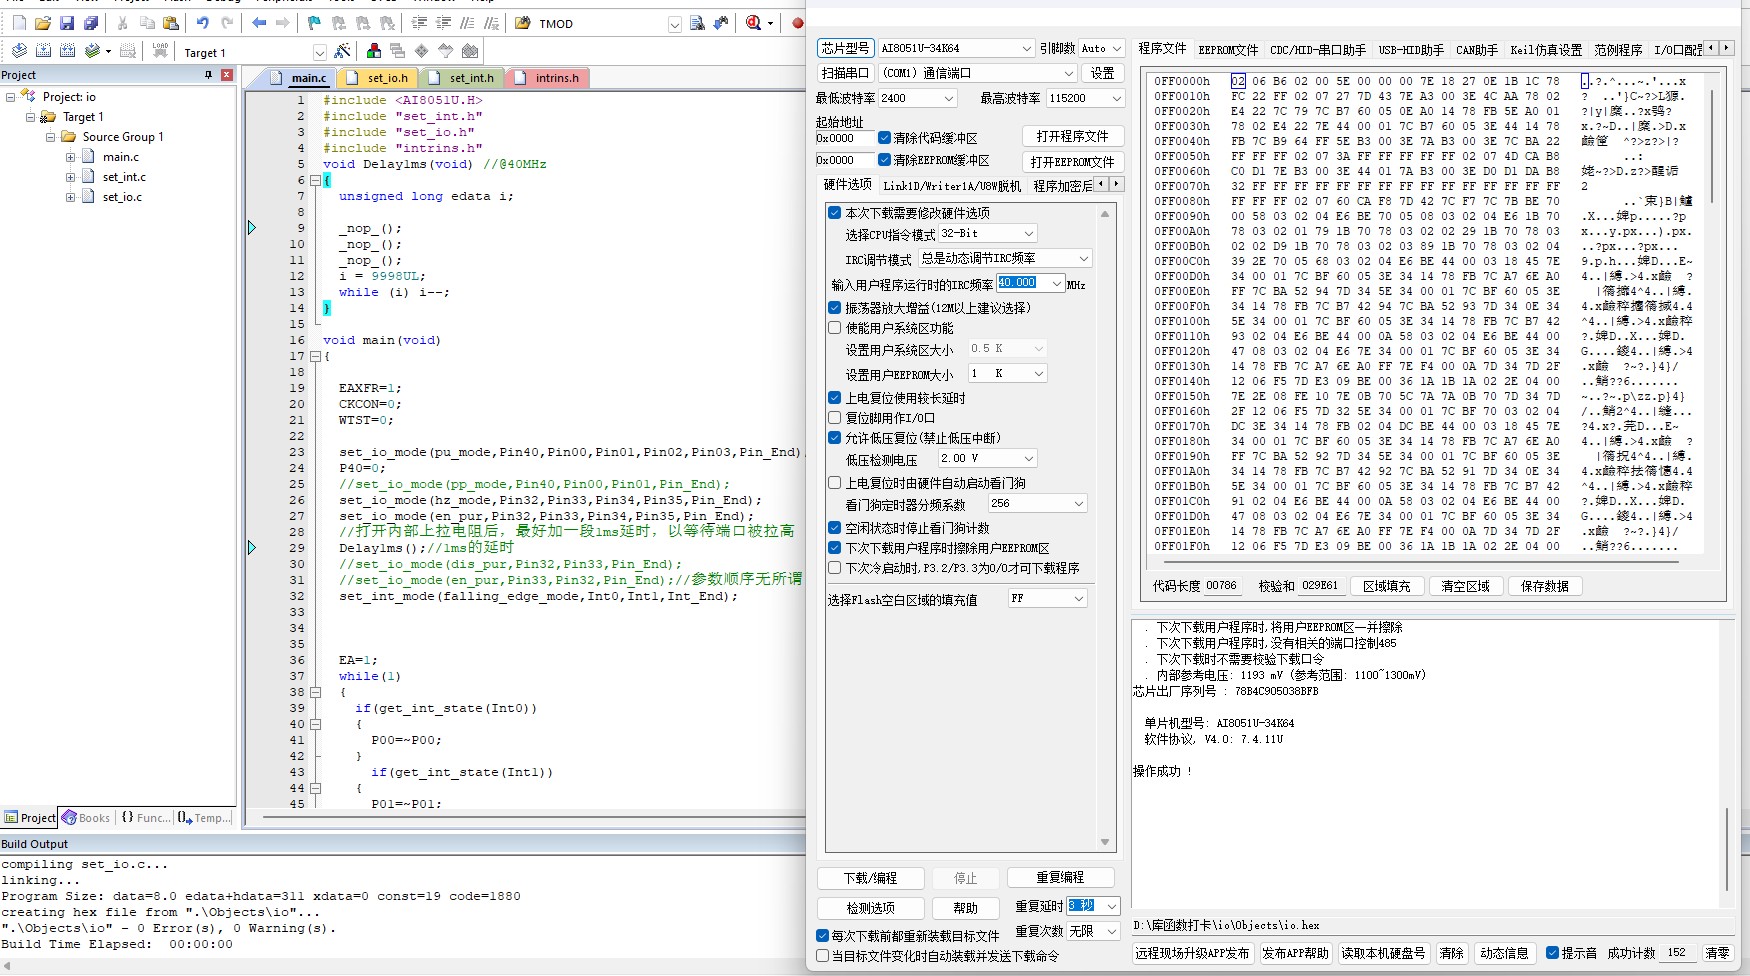Click the batch build icon
This screenshot has height=976, width=1750.
[93, 51]
